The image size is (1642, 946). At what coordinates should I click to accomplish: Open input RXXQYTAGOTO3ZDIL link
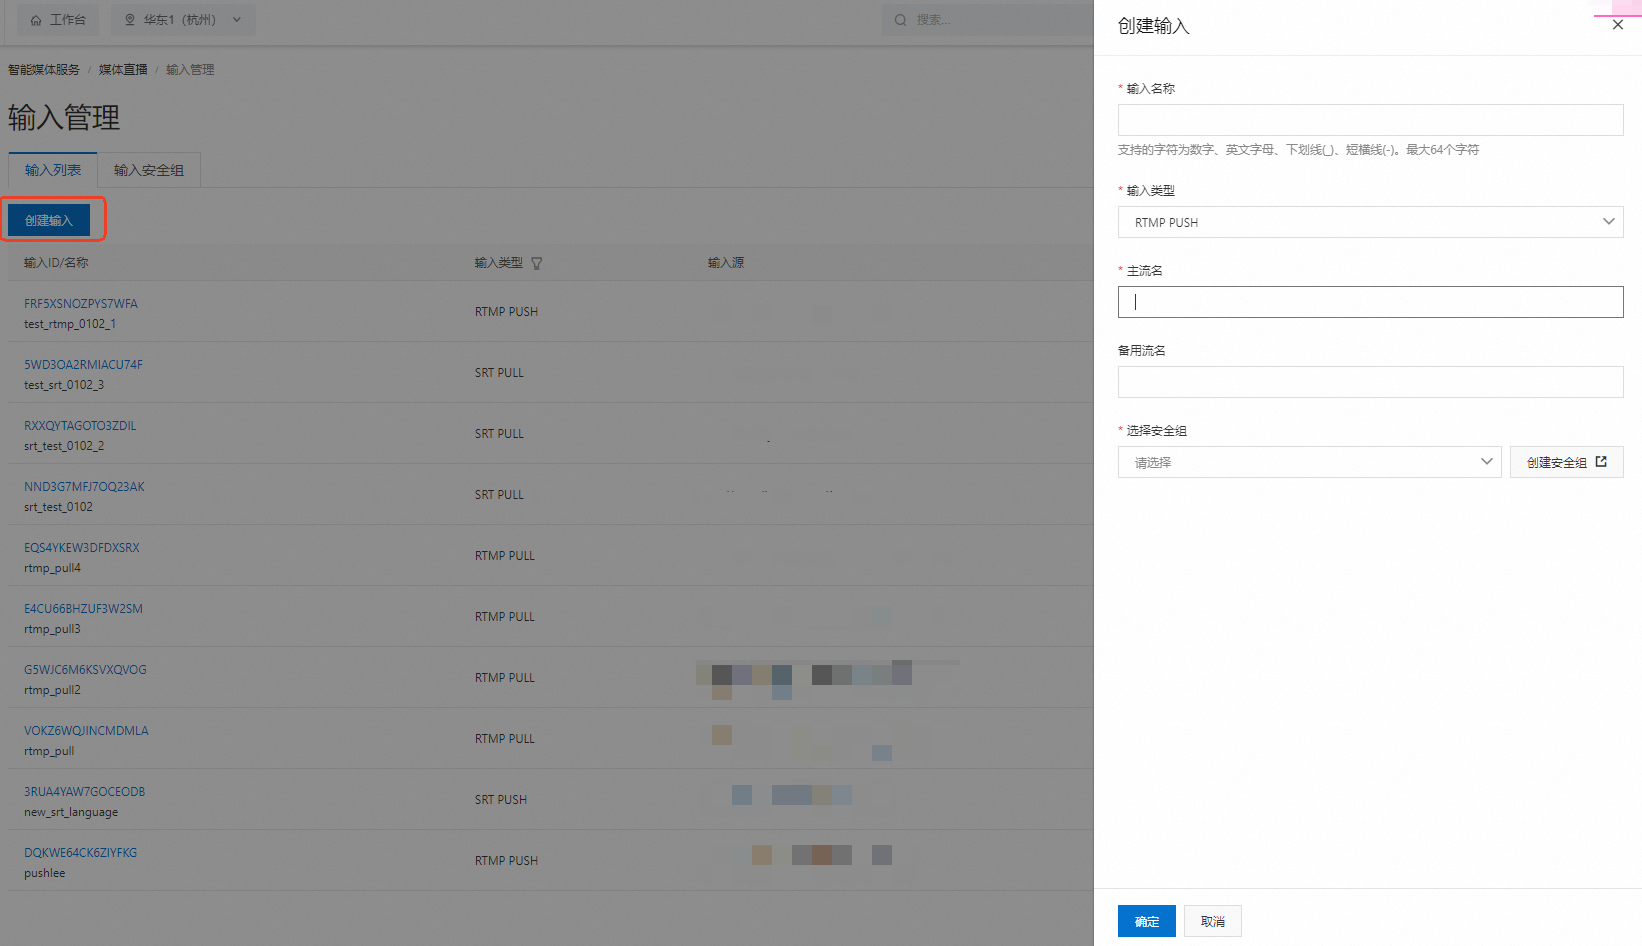pyautogui.click(x=80, y=425)
